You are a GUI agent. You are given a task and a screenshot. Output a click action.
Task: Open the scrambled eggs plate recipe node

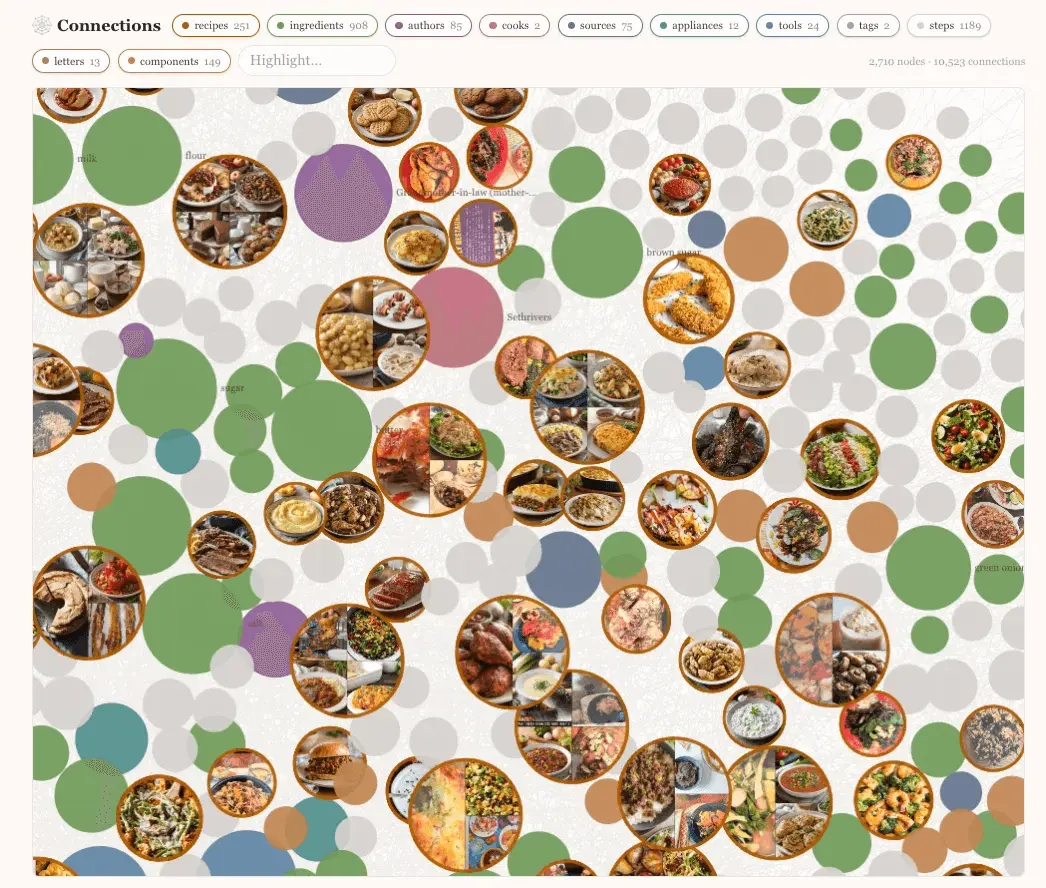click(x=418, y=243)
